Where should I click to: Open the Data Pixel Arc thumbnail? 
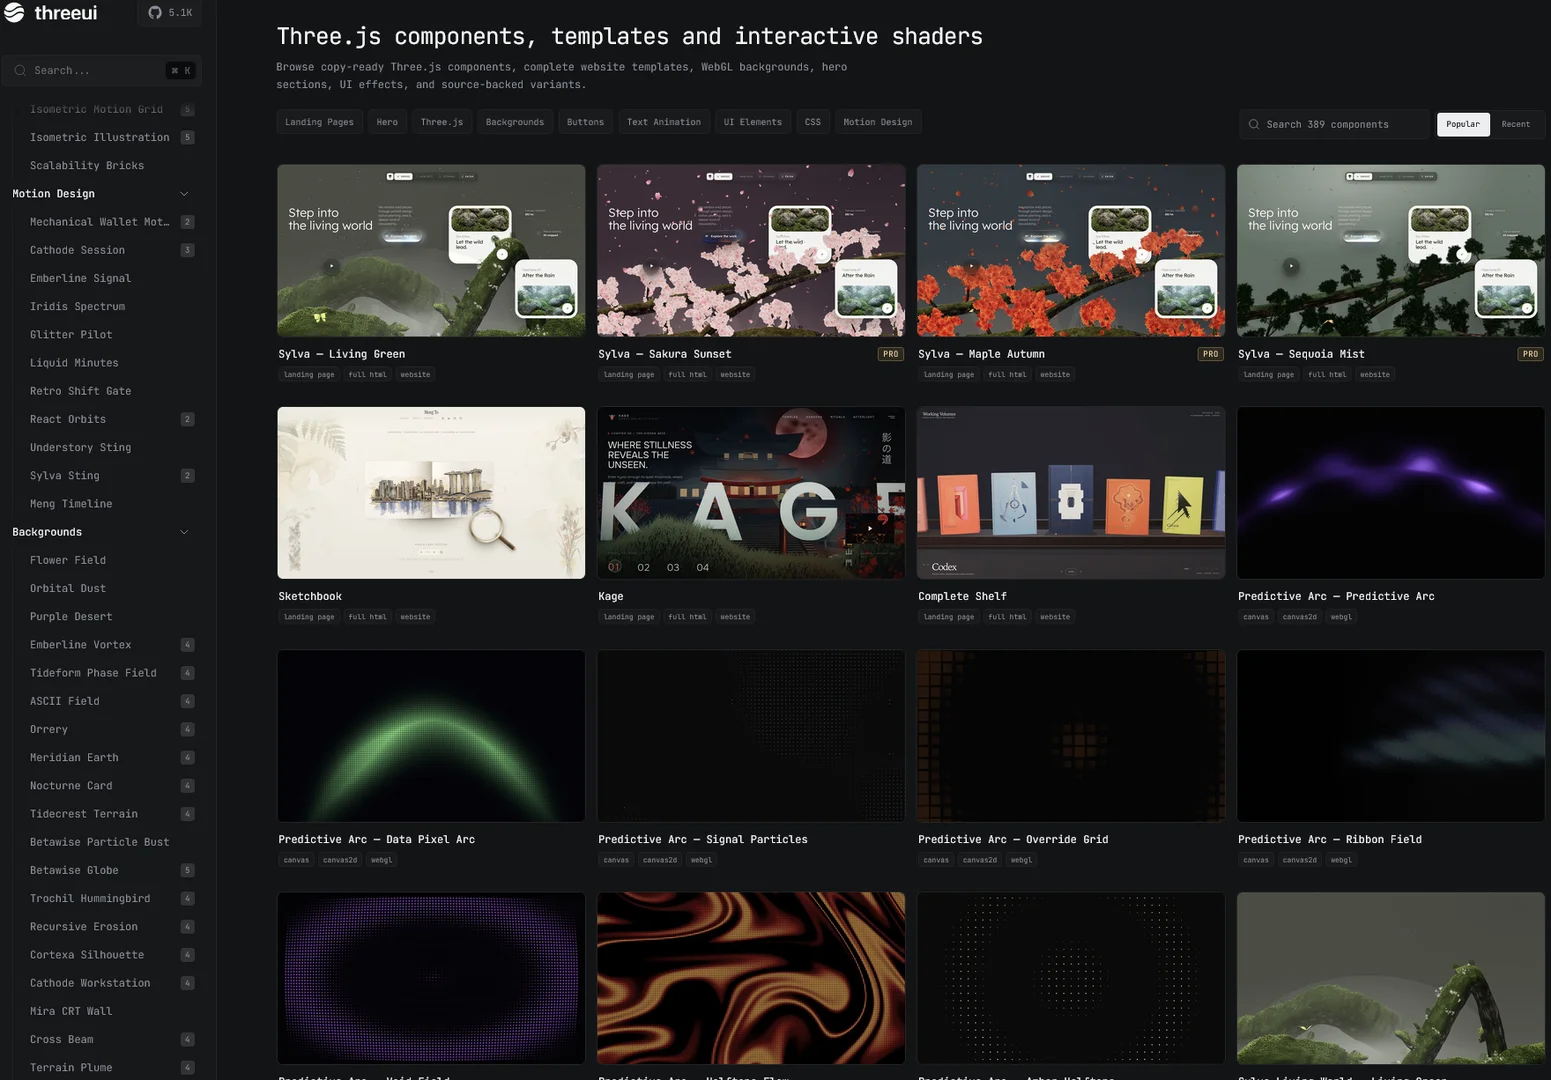[431, 736]
